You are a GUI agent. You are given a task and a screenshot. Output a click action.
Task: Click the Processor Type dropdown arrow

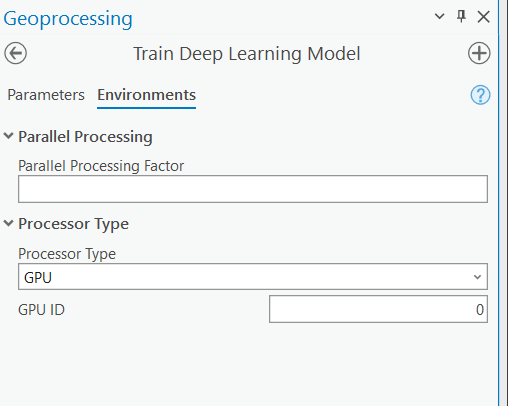coord(477,277)
